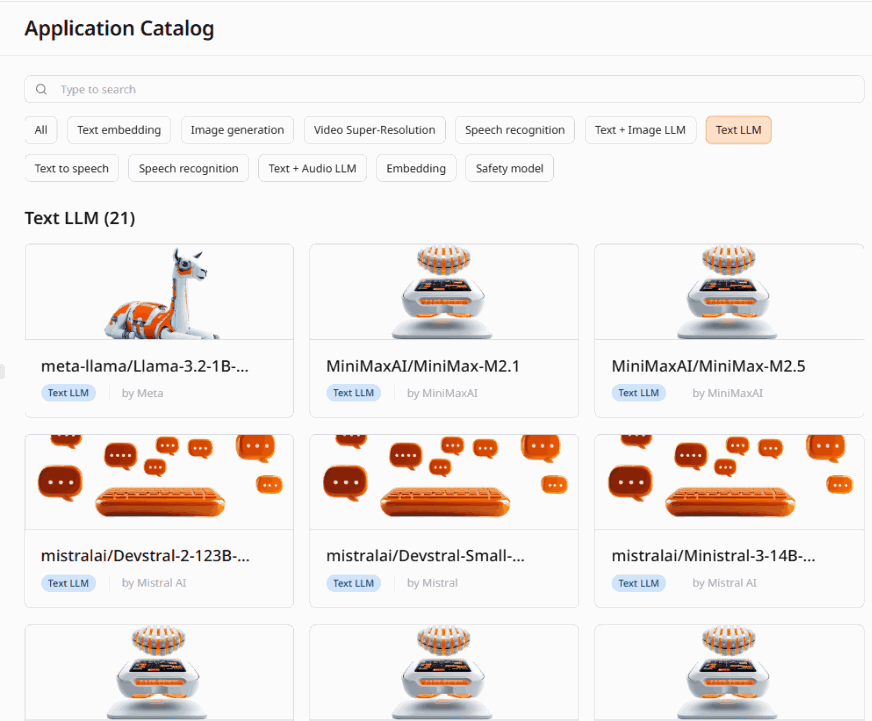Open Devstral-2-123B chat bubbles thumbnail
This screenshot has width=872, height=721.
[x=159, y=482]
